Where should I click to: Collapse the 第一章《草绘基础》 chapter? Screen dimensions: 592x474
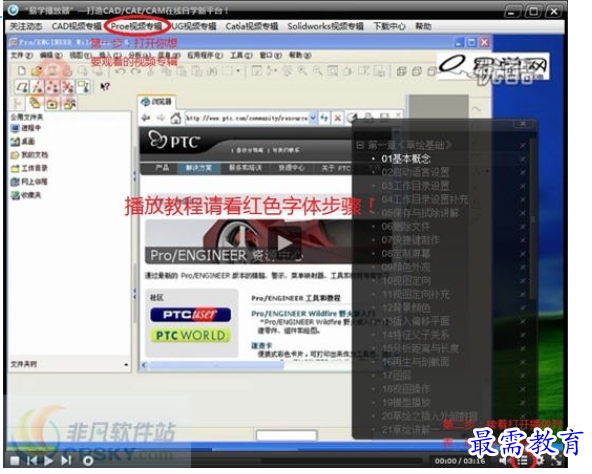[360, 145]
